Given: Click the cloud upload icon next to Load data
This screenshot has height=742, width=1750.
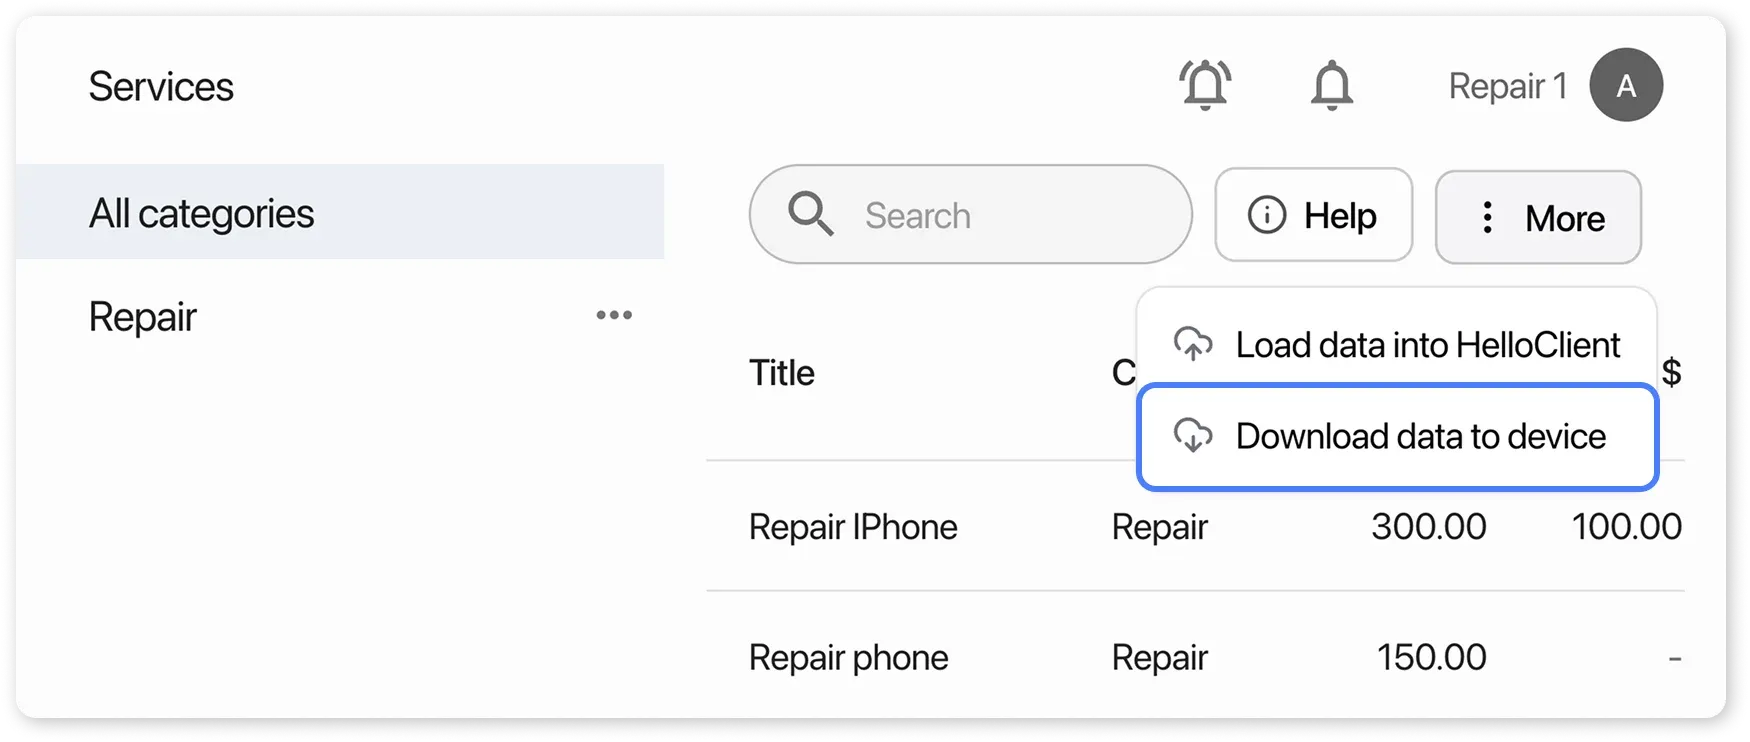Looking at the screenshot, I should pyautogui.click(x=1191, y=344).
